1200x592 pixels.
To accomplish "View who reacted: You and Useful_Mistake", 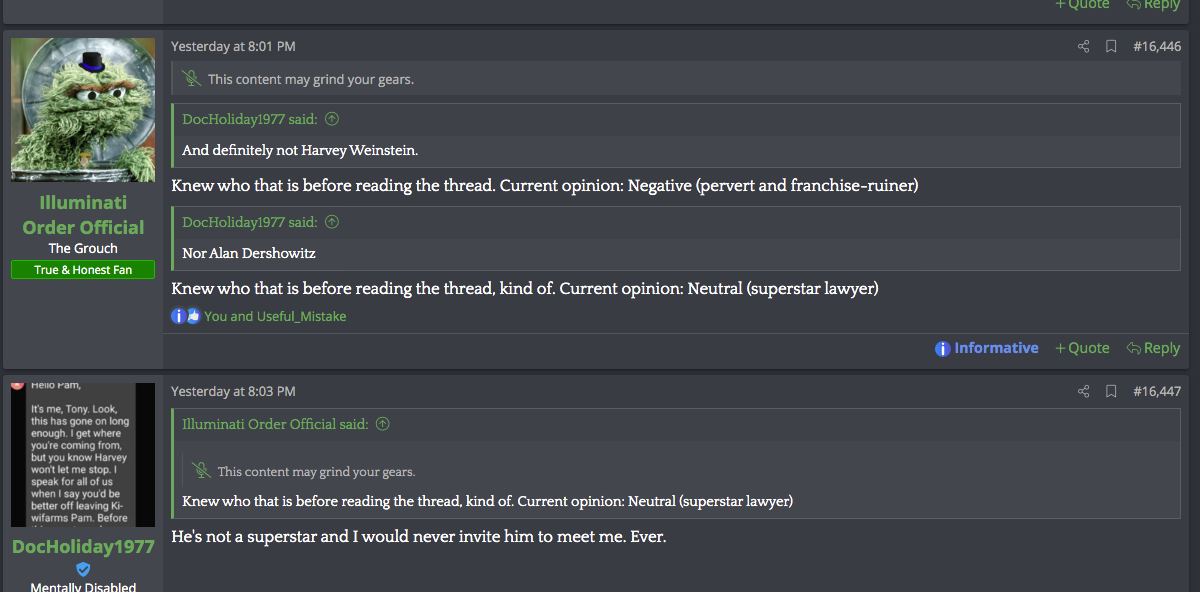I will tap(275, 316).
